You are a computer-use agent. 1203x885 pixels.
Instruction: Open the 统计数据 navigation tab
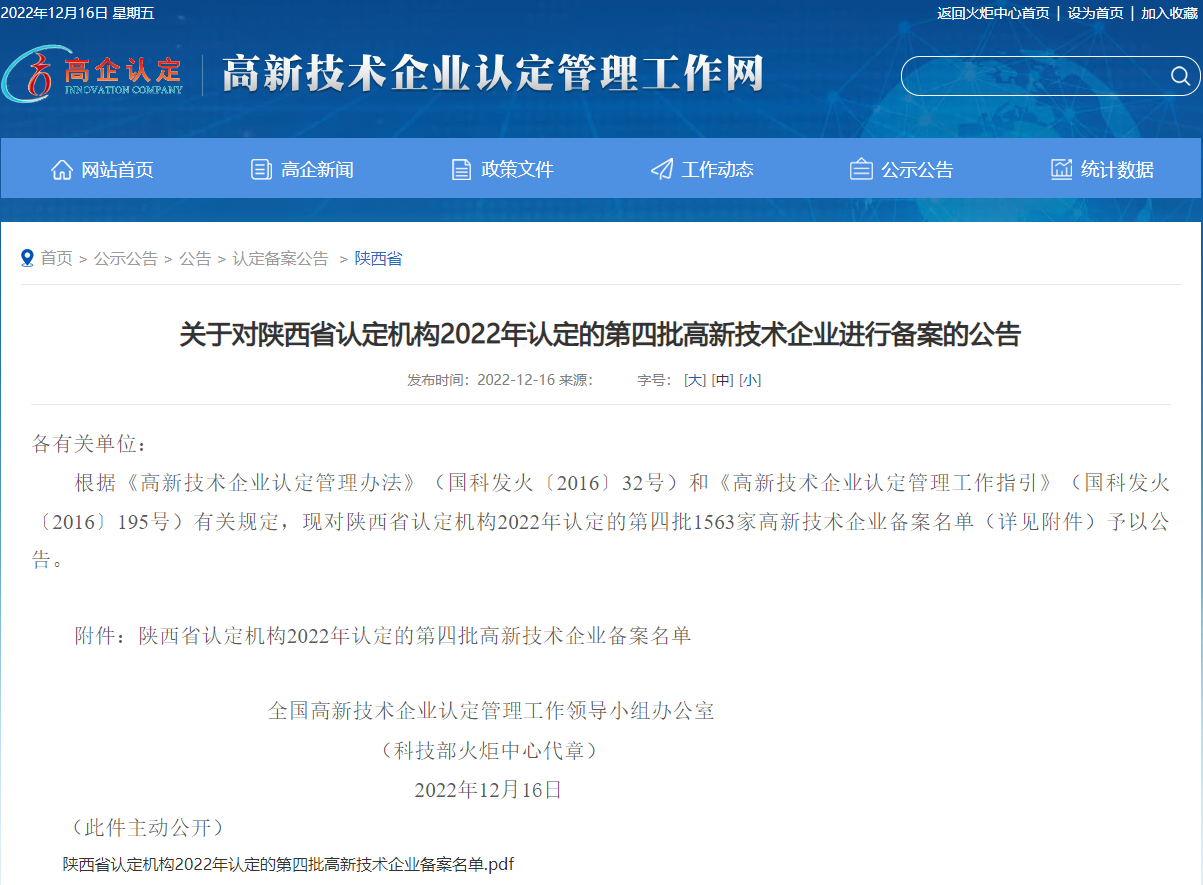[1117, 169]
